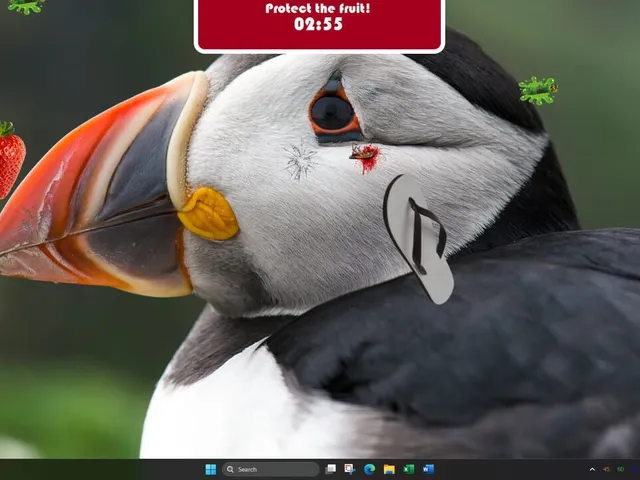Launch Word from the taskbar
This screenshot has width=640, height=480.
[428, 469]
